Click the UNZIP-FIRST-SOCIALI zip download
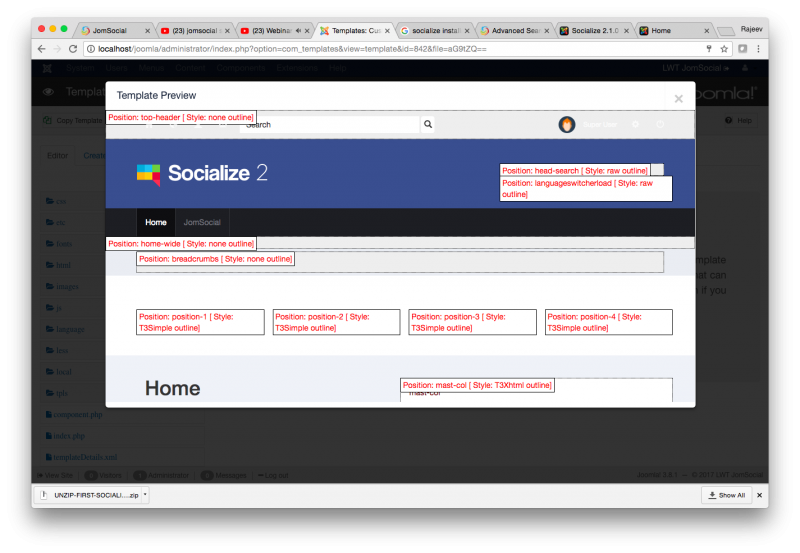Screen dimensions: 800x553 point(90,495)
